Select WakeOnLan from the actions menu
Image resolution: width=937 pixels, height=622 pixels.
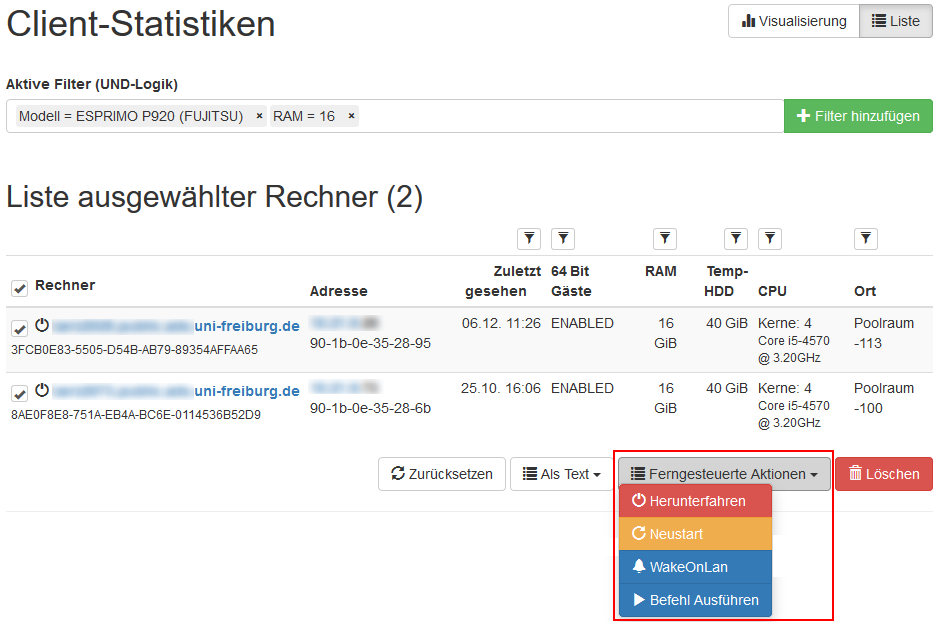point(696,567)
